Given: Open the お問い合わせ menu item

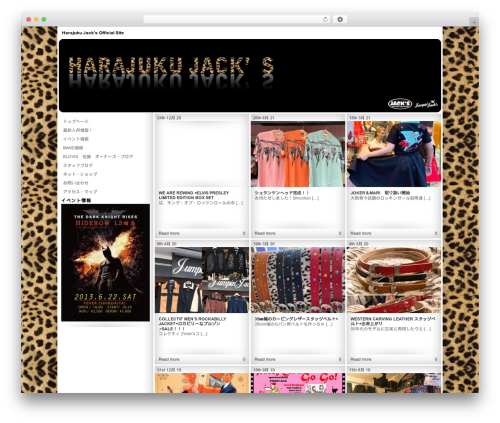Looking at the screenshot, I should 76,183.
